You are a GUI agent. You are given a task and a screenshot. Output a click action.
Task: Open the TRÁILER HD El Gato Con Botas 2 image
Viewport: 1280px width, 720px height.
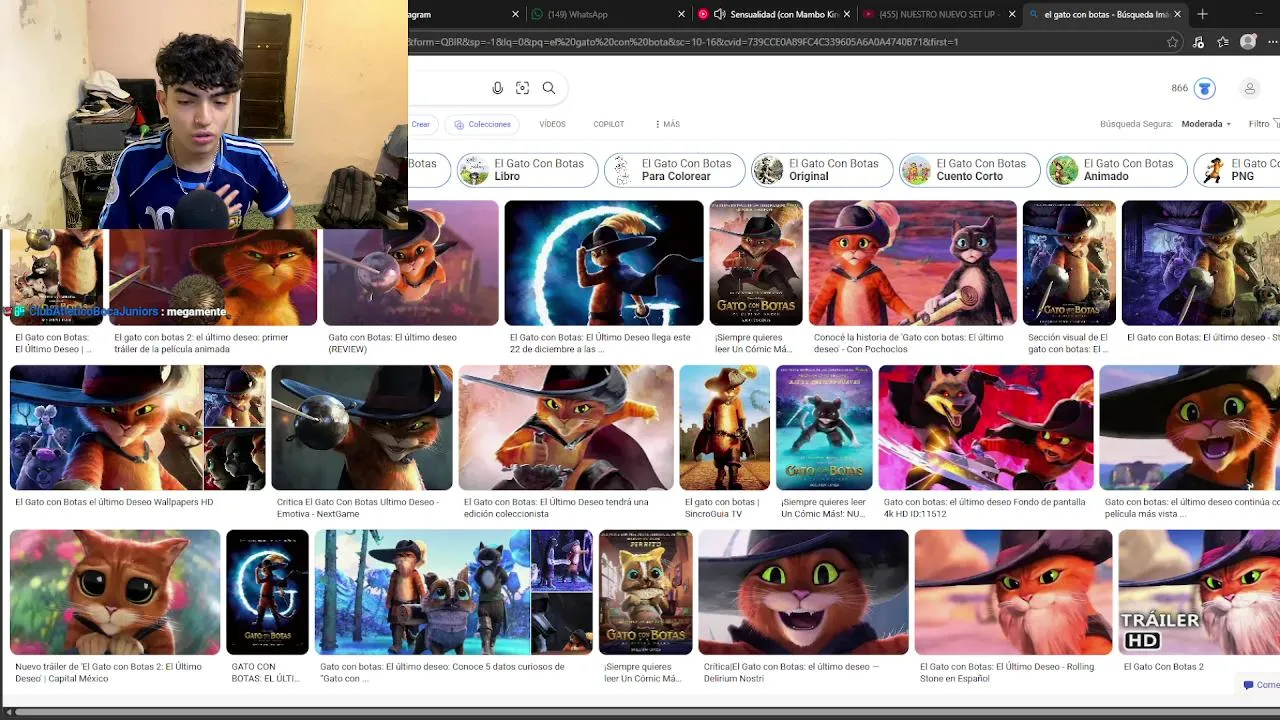tap(1199, 592)
